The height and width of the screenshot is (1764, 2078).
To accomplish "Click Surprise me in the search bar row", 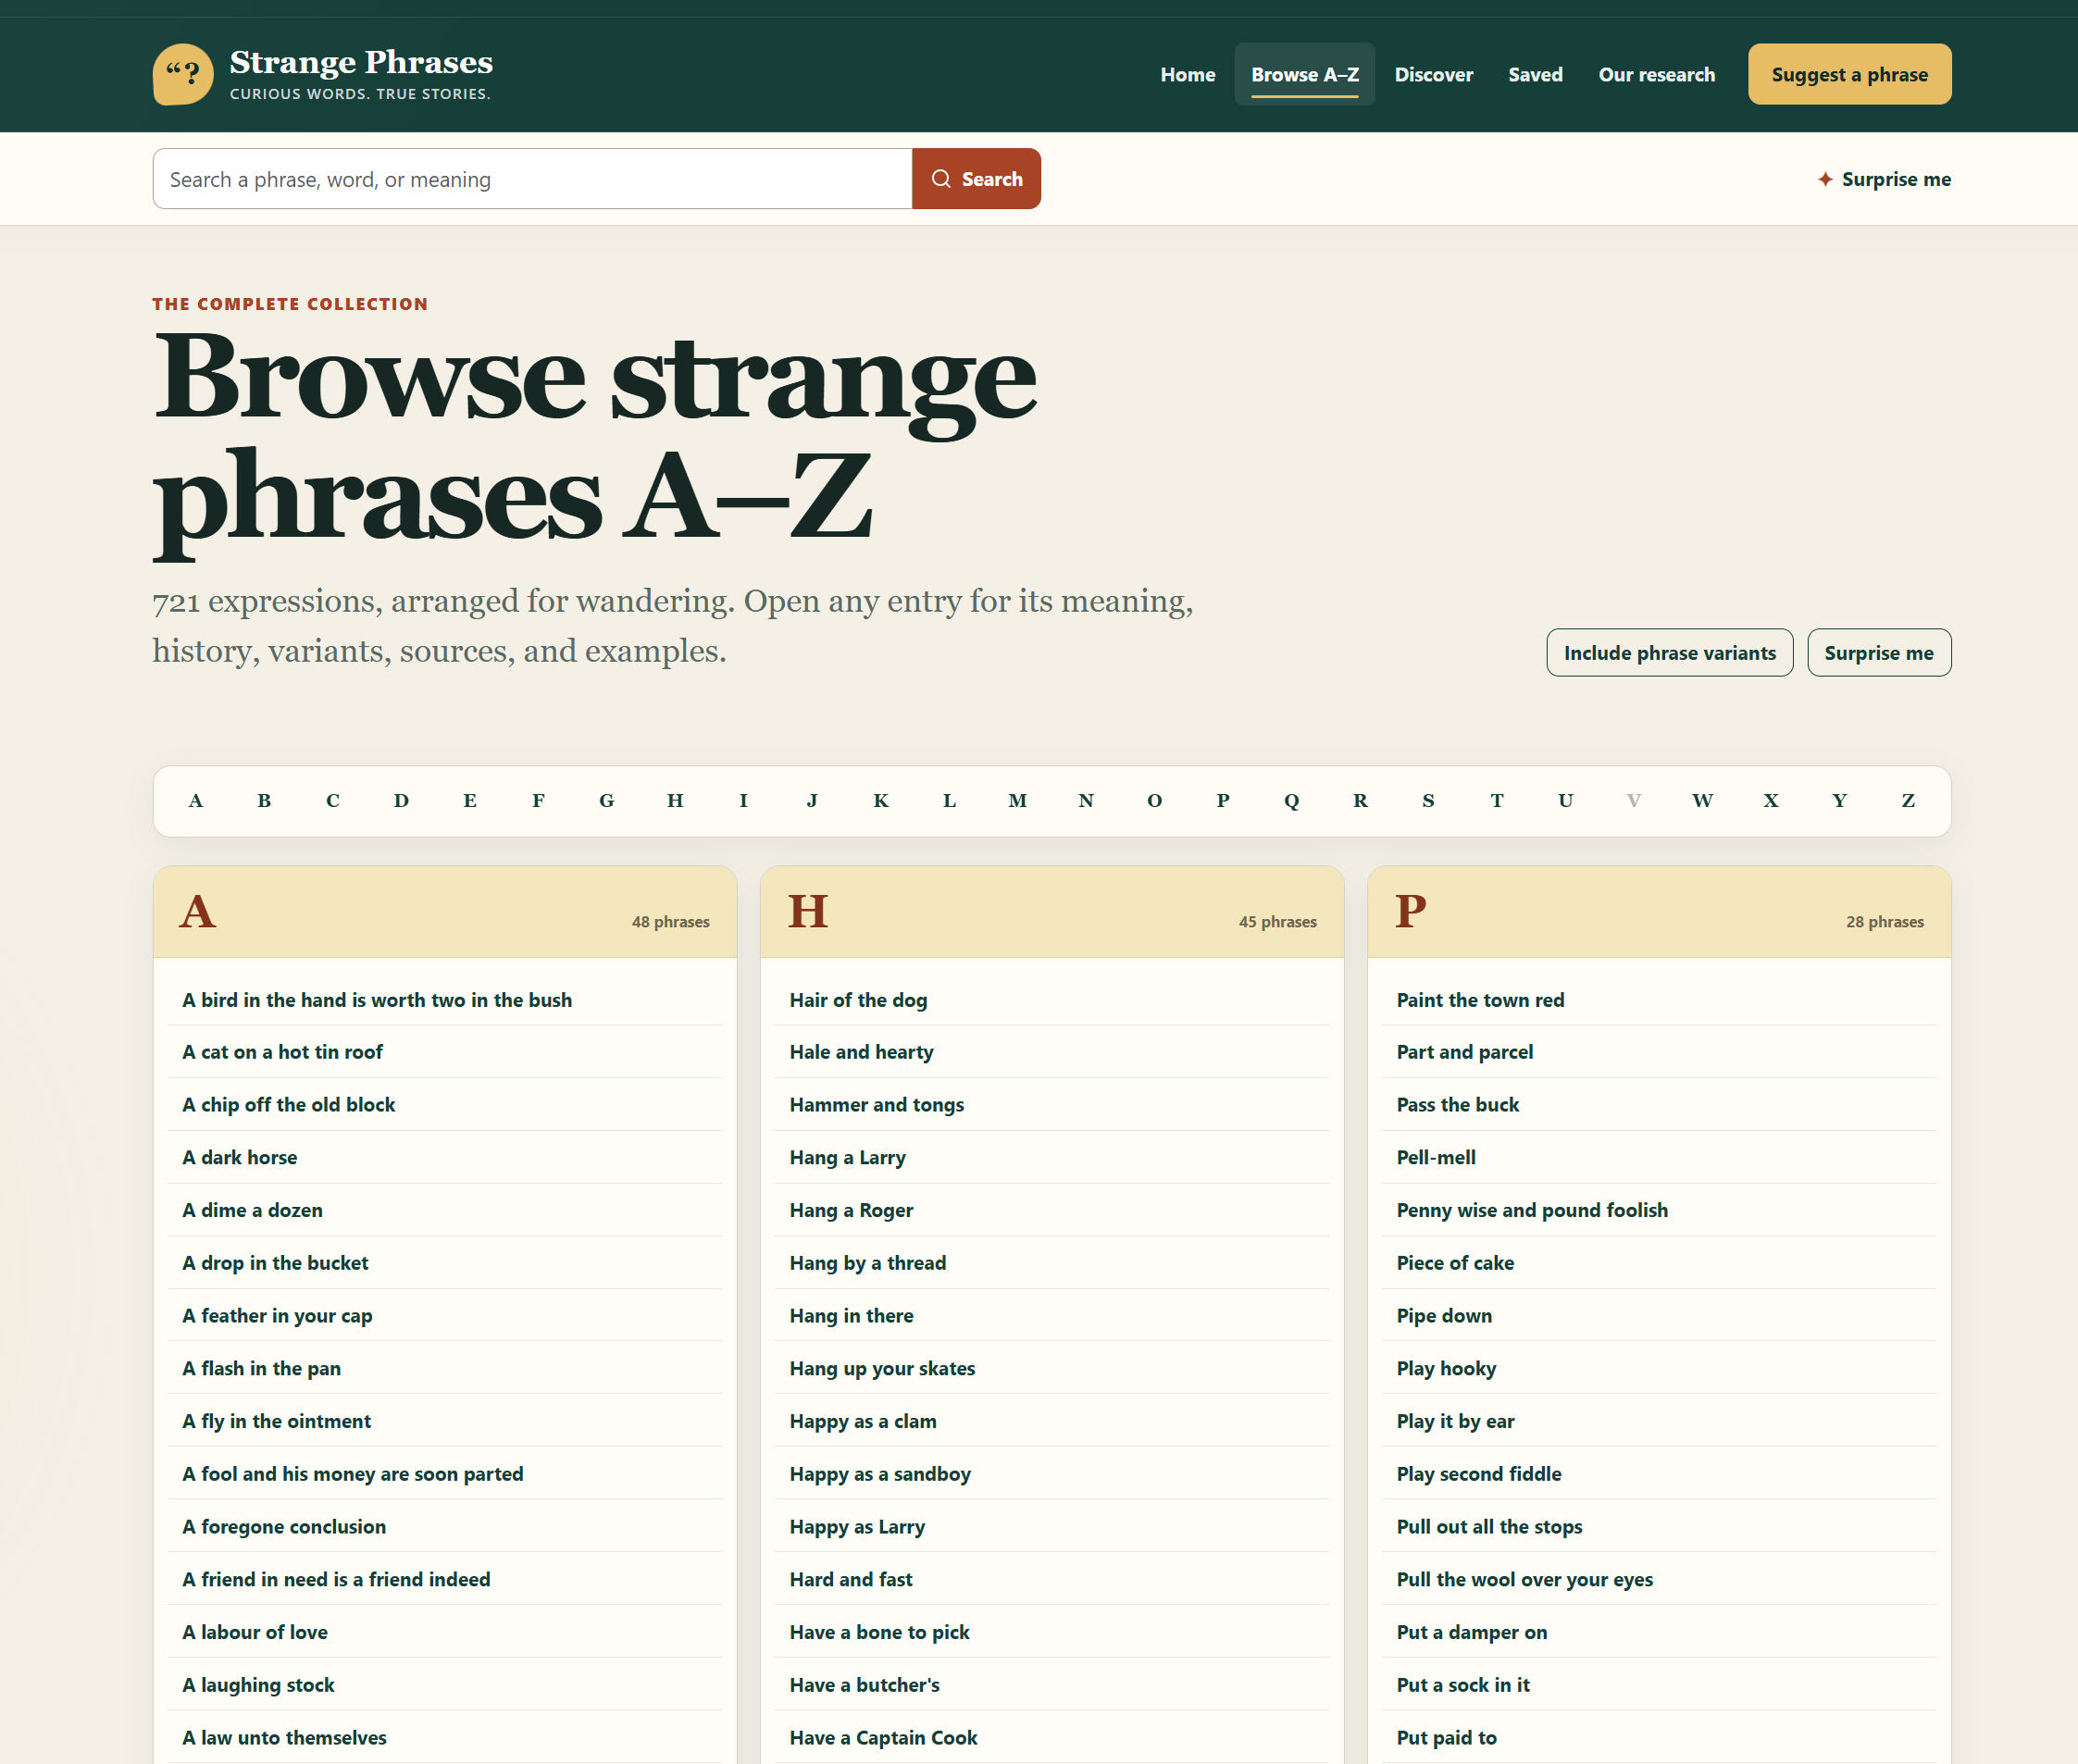I will coord(1884,179).
